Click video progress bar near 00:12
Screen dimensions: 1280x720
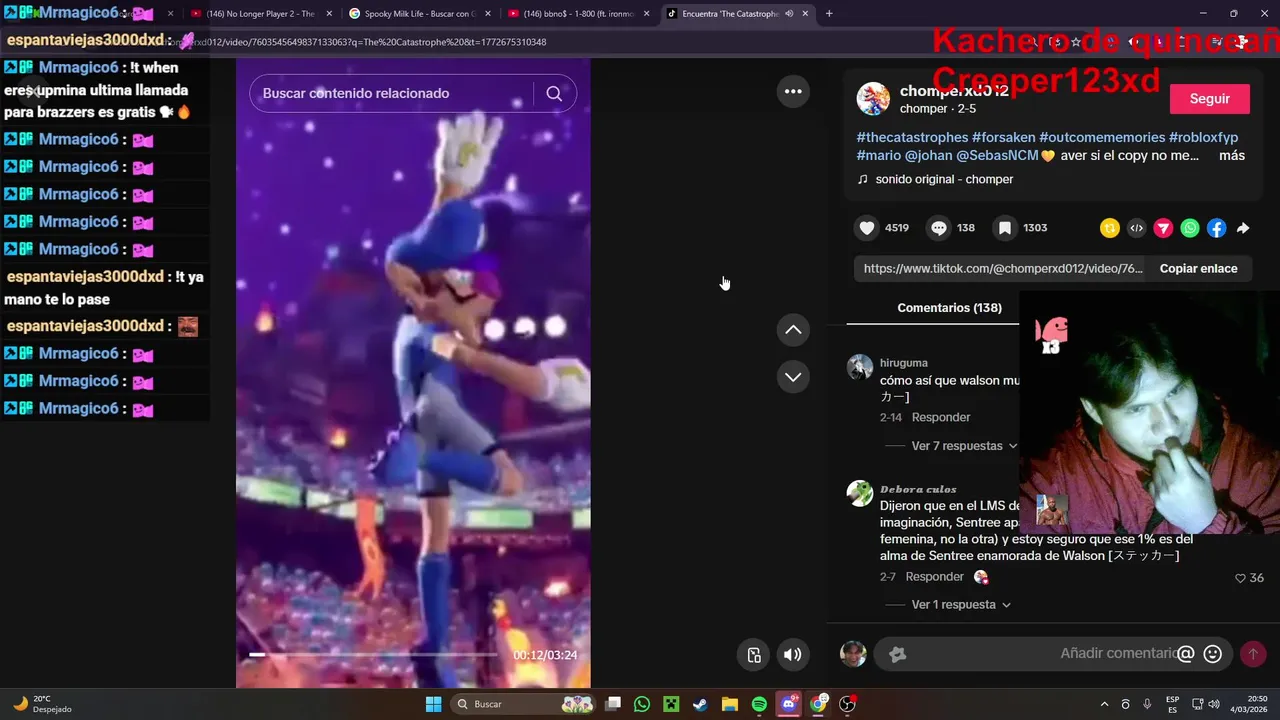373,655
